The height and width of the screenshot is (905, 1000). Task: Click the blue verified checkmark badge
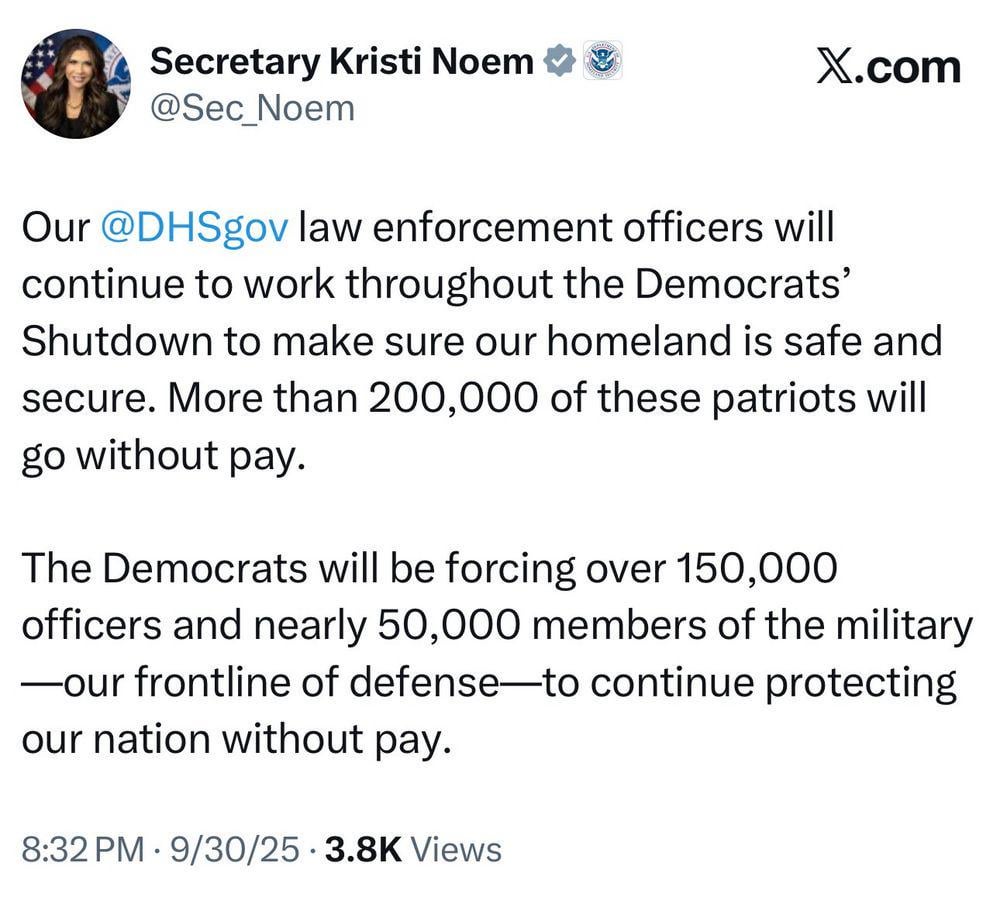(559, 62)
